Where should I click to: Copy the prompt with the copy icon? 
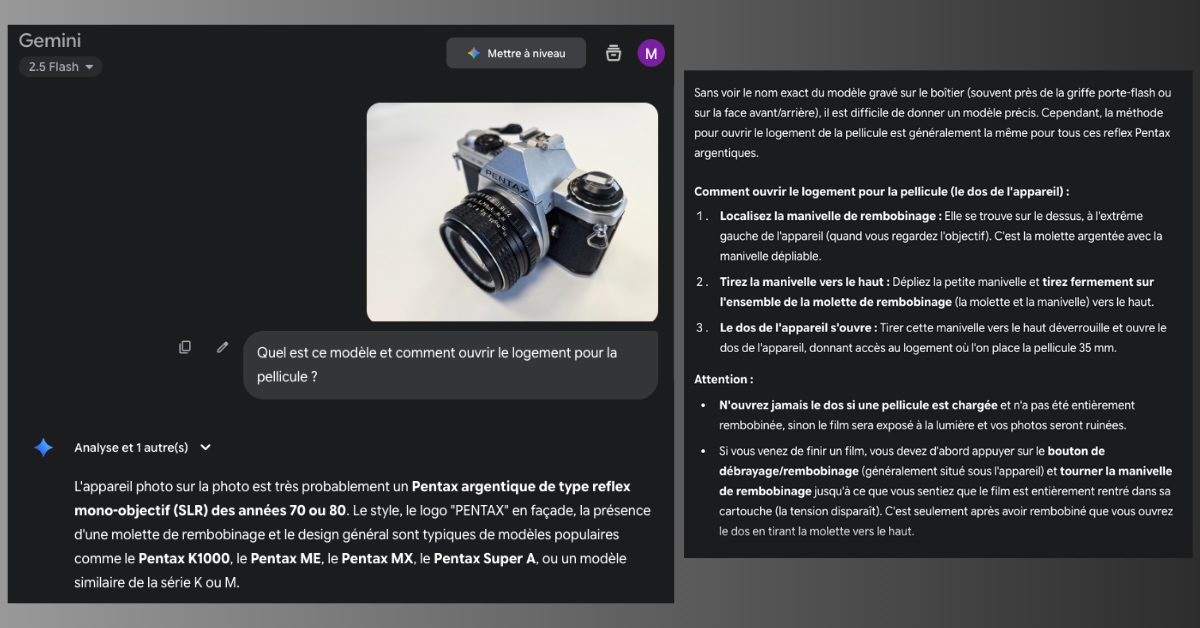click(x=185, y=347)
